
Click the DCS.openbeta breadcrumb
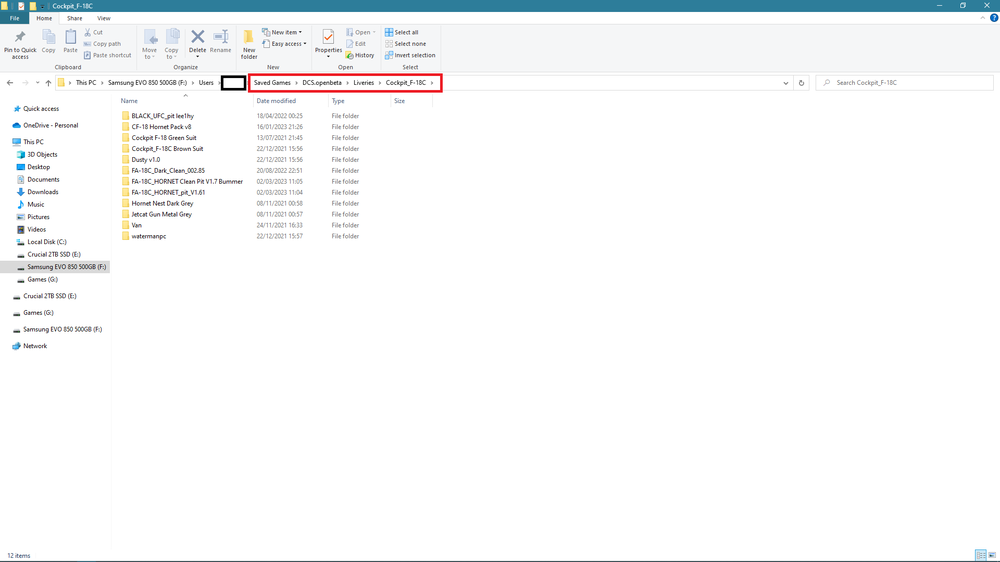322,83
